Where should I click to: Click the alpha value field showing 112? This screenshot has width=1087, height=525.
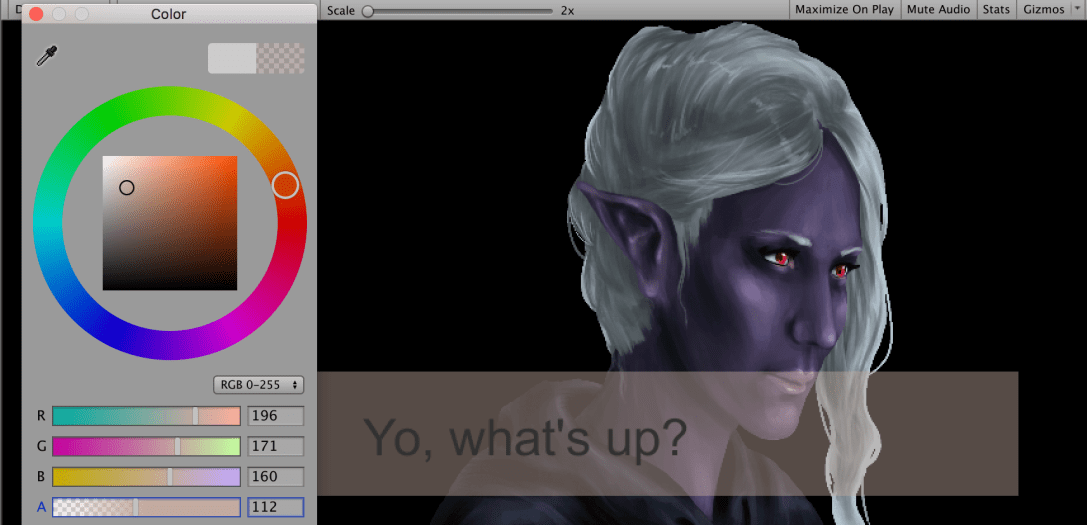click(x=275, y=507)
